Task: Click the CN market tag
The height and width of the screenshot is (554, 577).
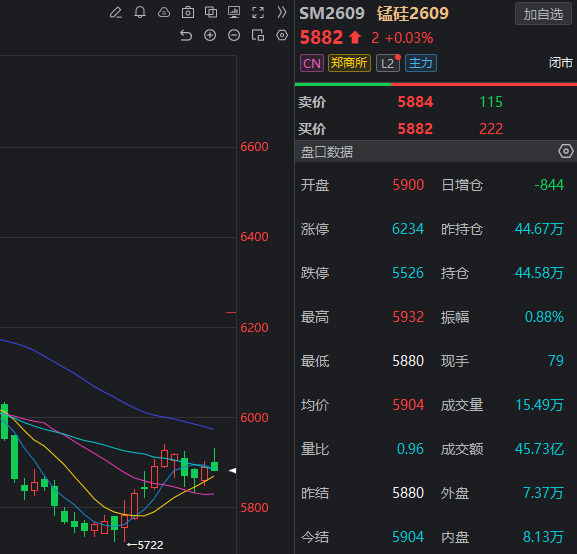Action: pyautogui.click(x=312, y=63)
